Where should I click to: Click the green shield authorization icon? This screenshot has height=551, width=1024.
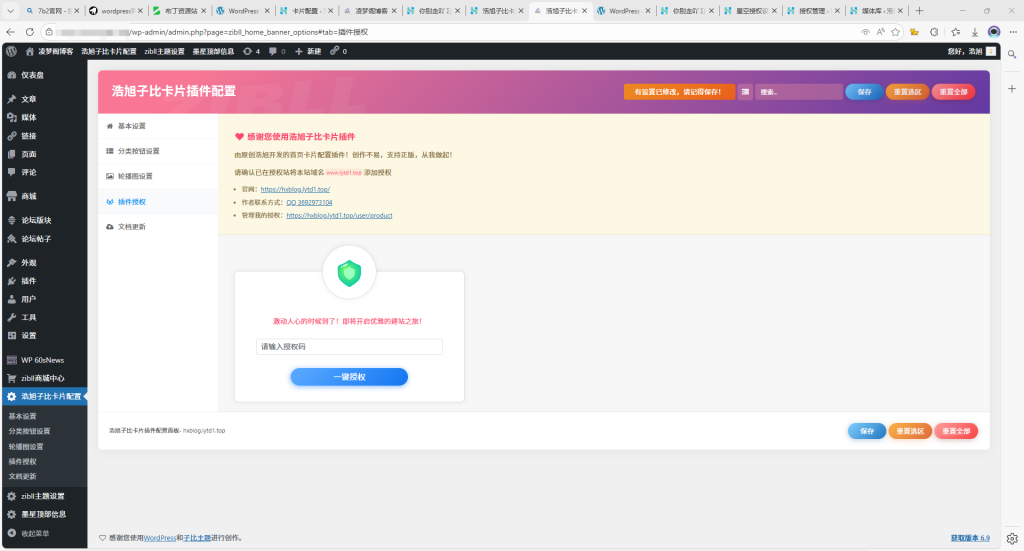pos(349,273)
